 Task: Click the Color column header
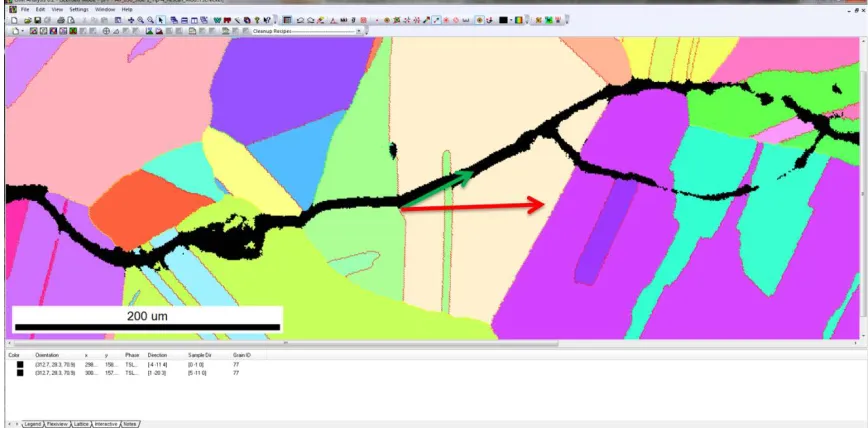point(14,354)
